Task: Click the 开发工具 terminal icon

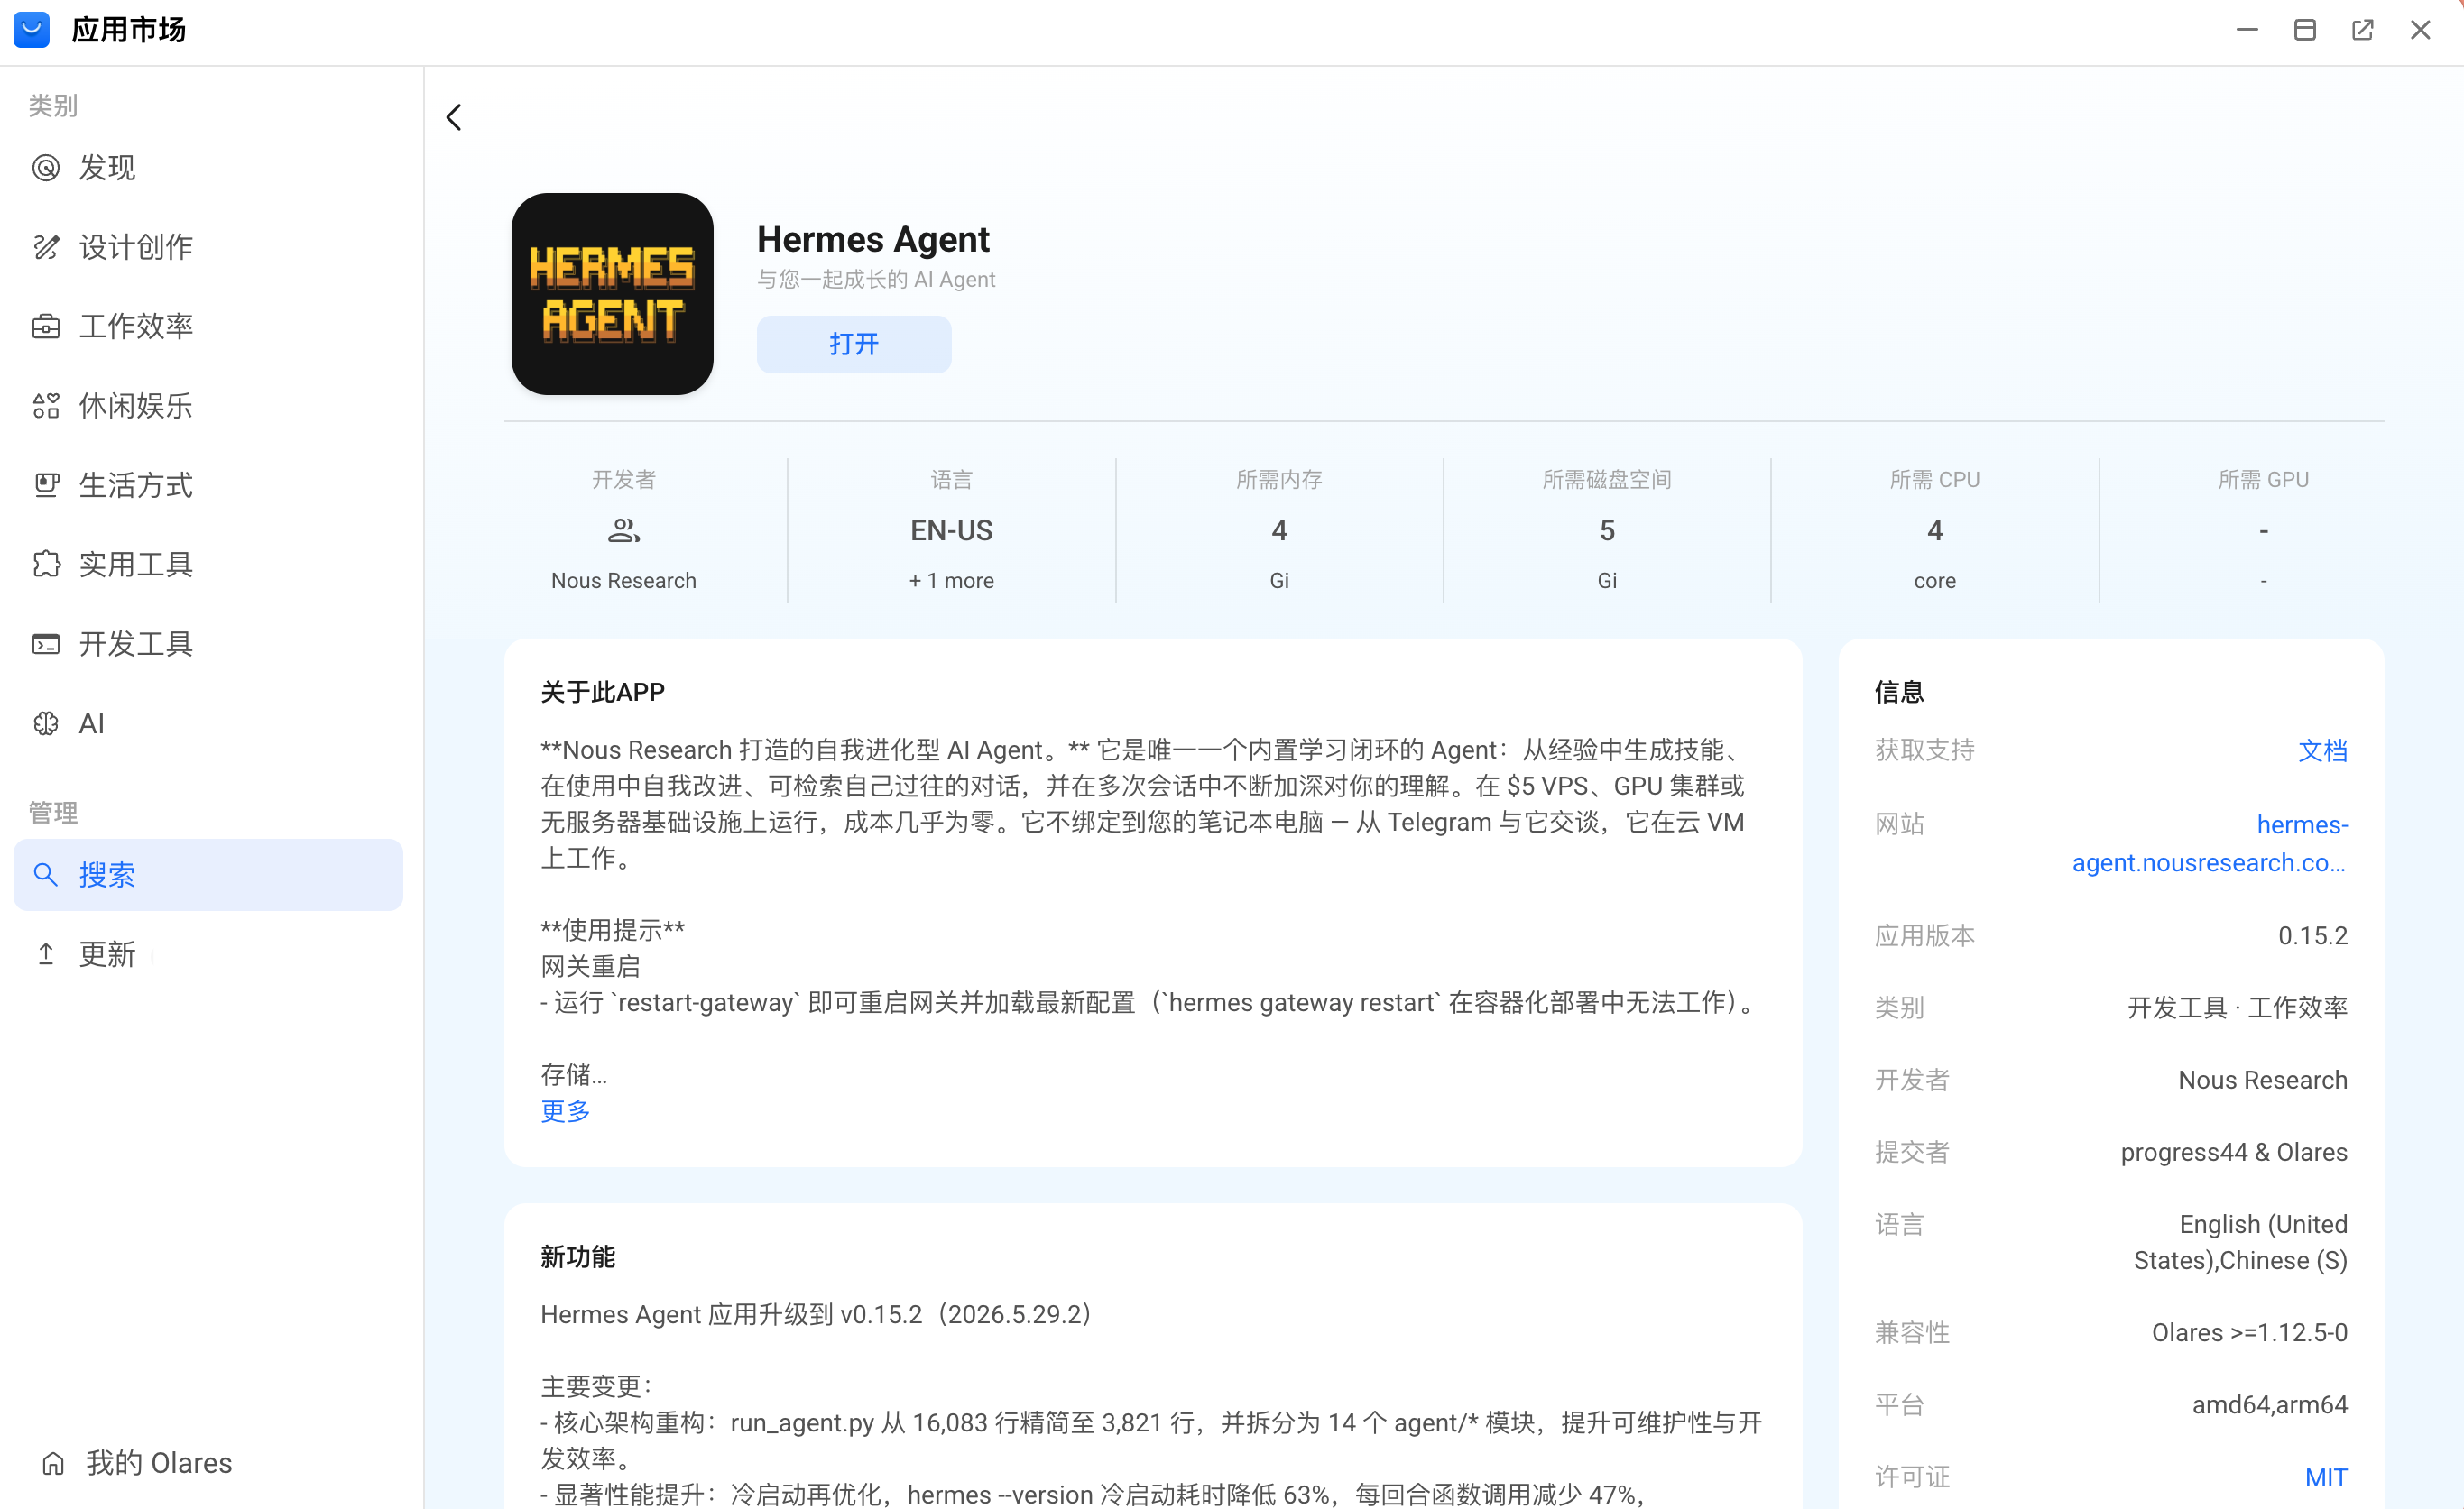Action: pyautogui.click(x=46, y=643)
